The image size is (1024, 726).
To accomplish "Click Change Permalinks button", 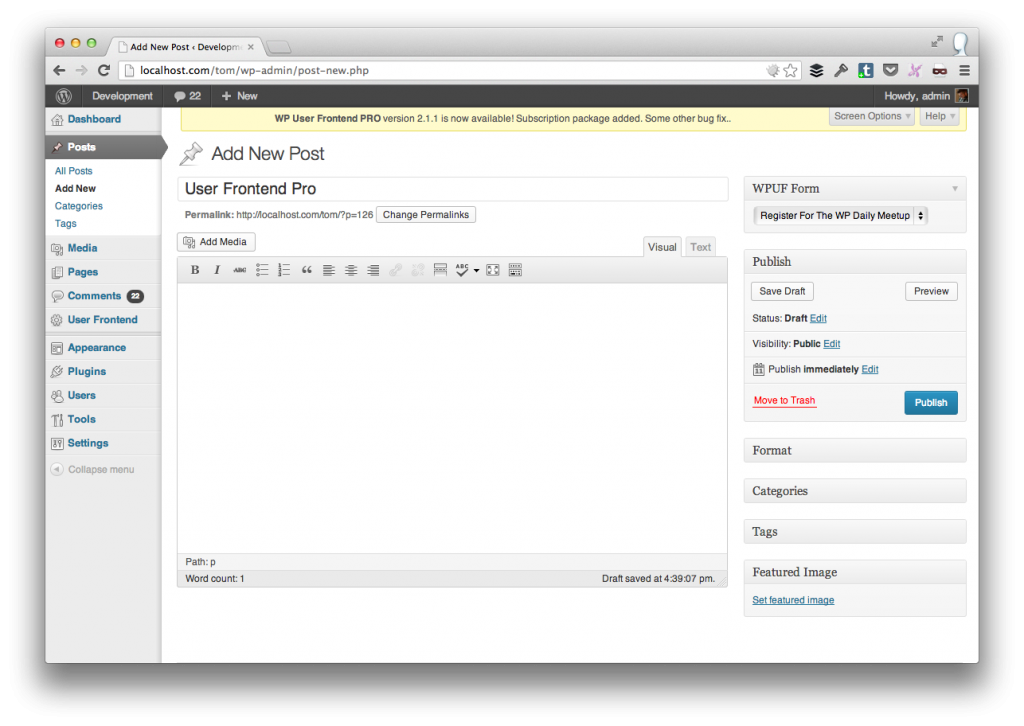I will click(x=426, y=215).
